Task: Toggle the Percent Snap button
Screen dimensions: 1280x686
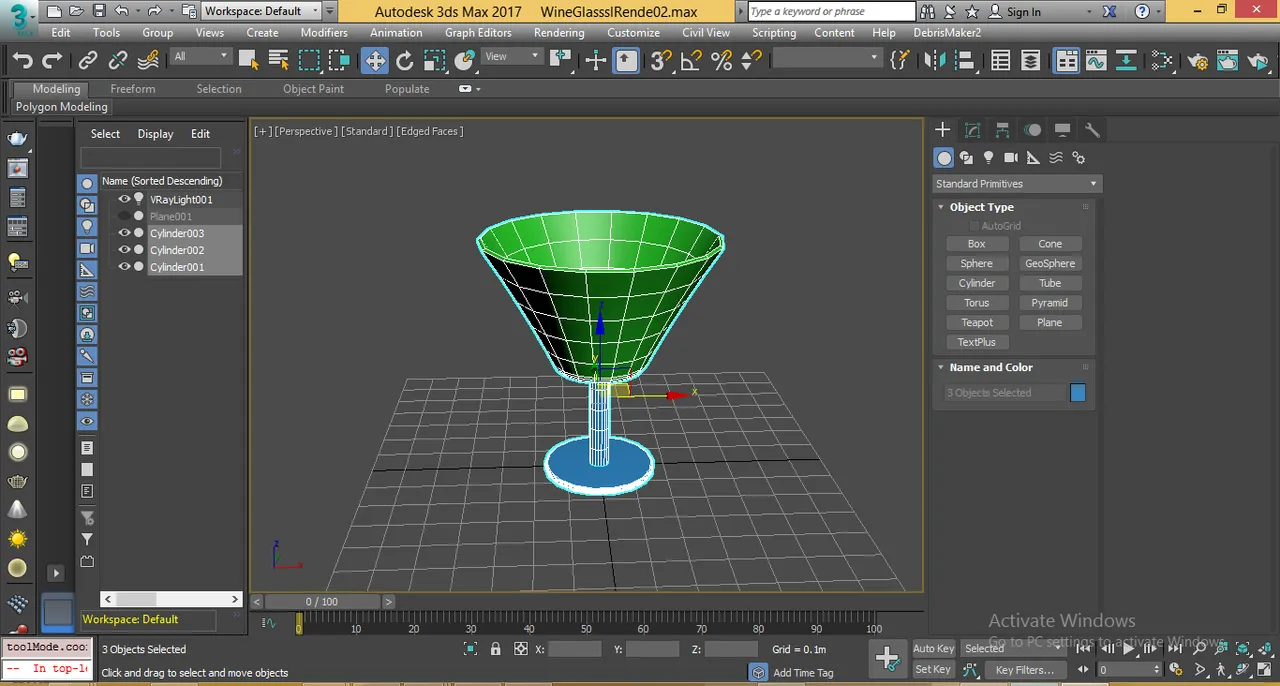Action: [721, 61]
